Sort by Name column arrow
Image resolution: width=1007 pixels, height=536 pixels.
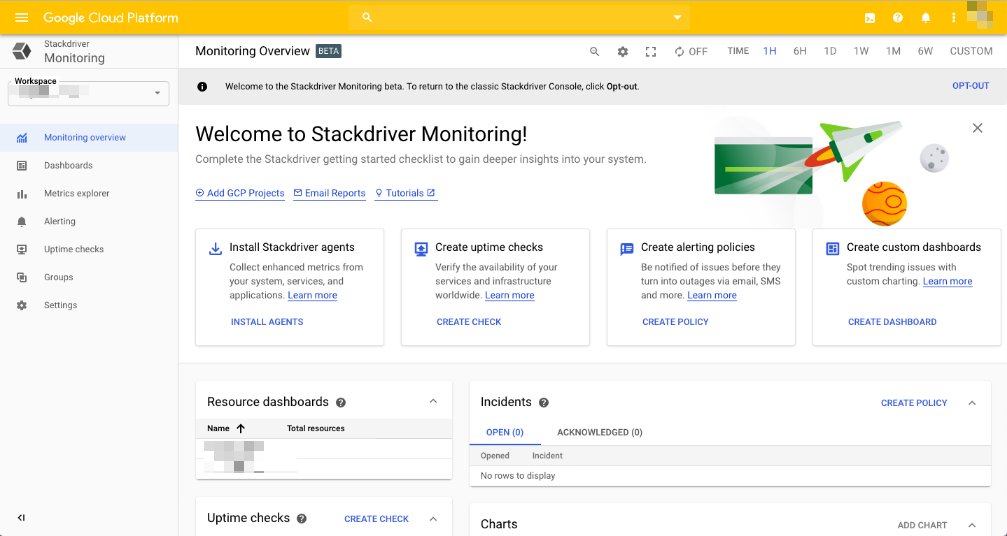[x=241, y=428]
